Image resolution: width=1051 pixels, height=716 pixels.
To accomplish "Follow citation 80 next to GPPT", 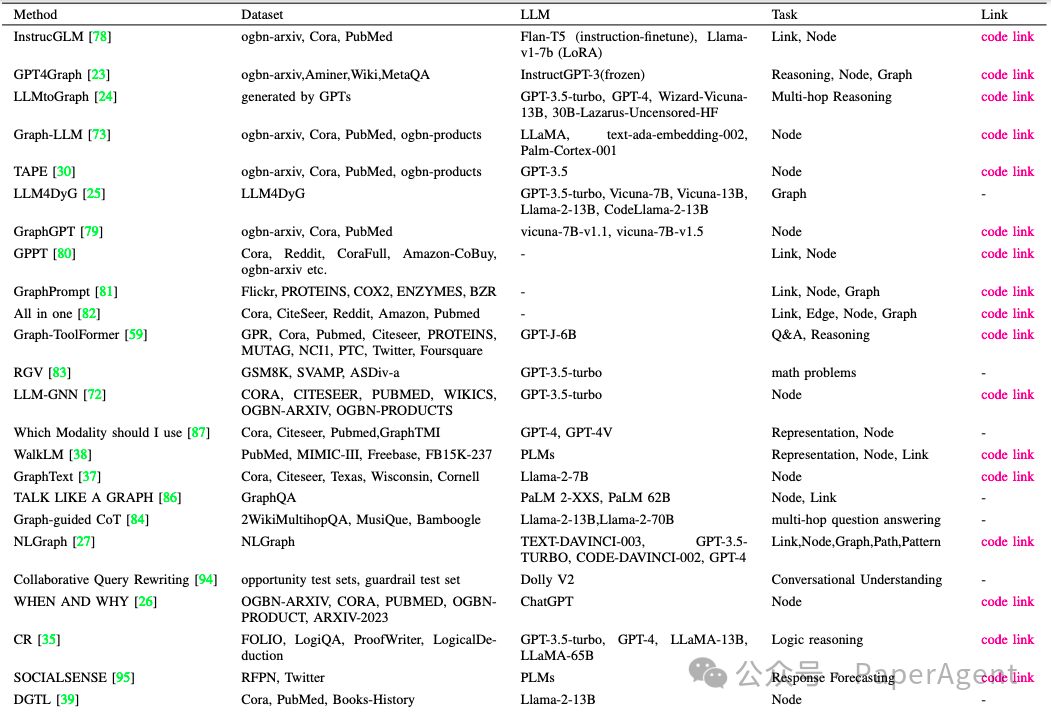I will point(64,253).
